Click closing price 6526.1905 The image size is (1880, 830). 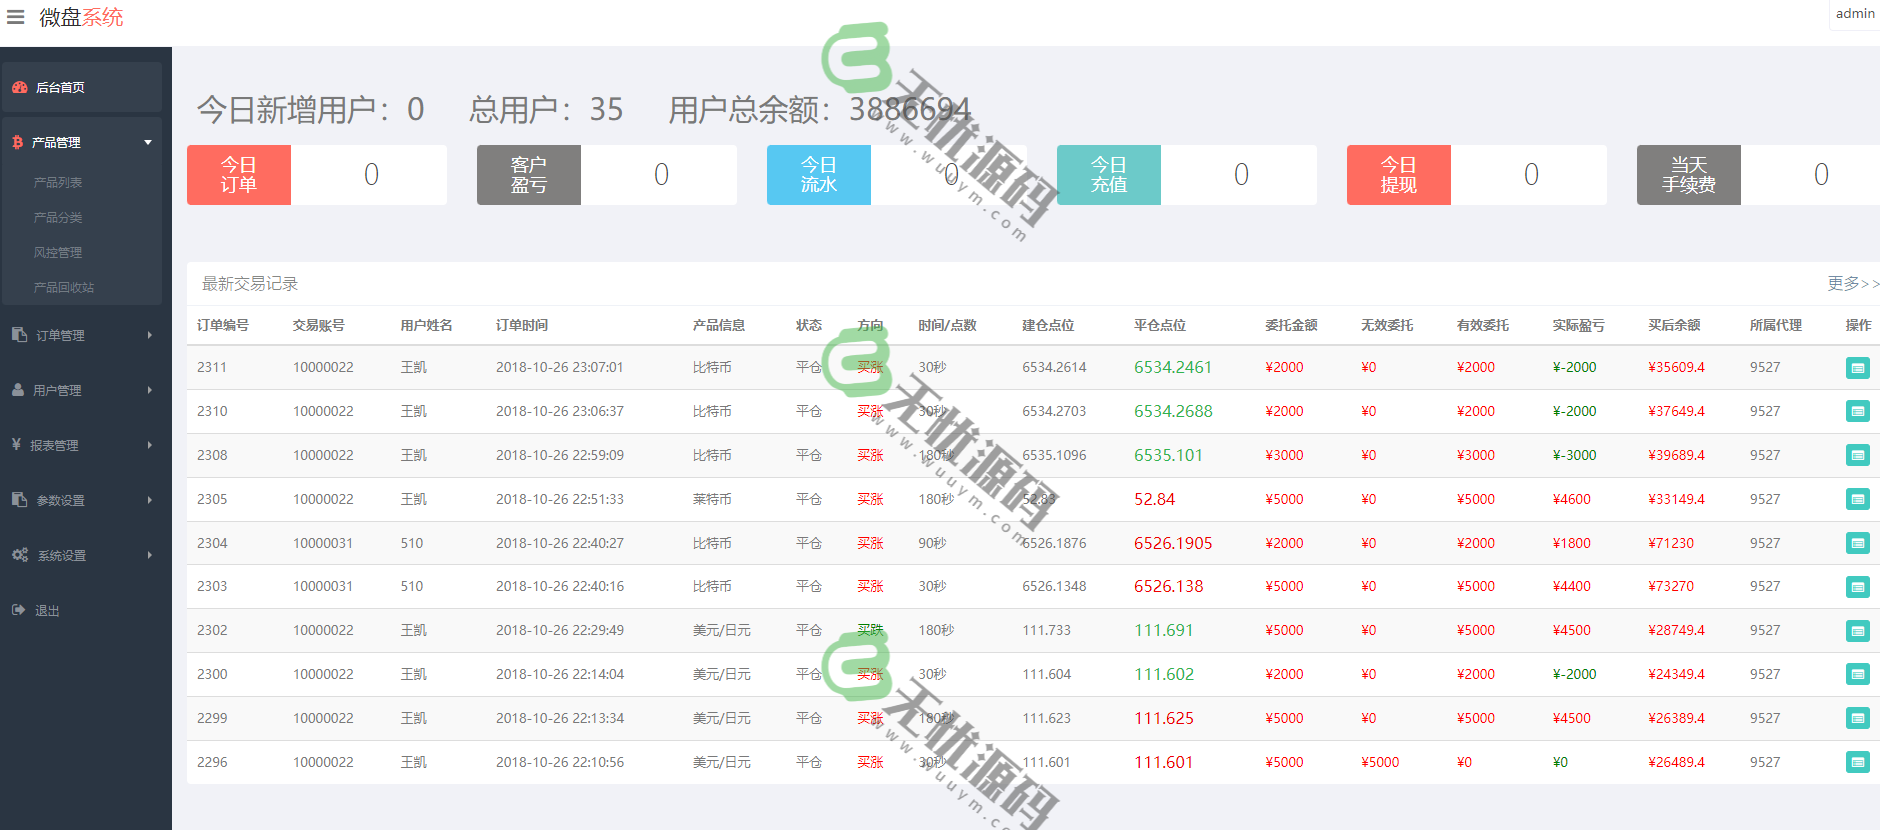1173,543
